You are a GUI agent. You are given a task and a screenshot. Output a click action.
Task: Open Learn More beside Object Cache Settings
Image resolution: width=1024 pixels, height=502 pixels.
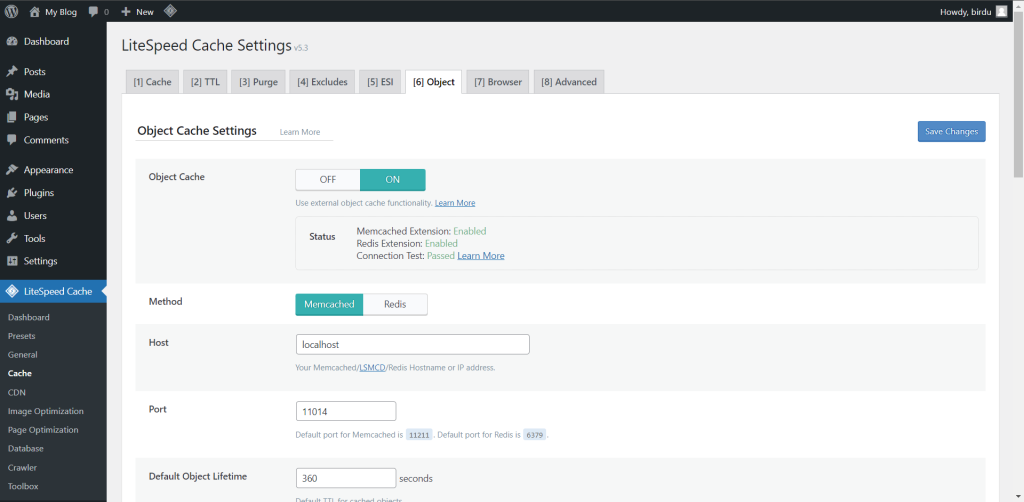(300, 132)
